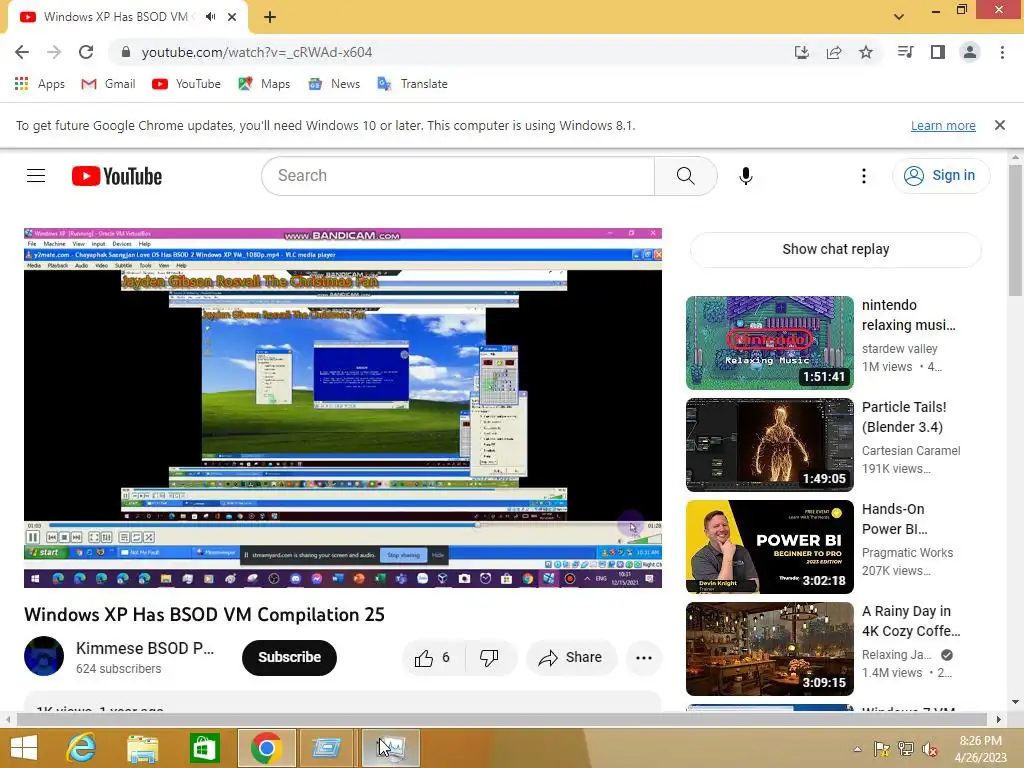Click the 'nintendo relaxing musi...' title text
Viewport: 1024px width, 768px height.
pyautogui.click(x=908, y=315)
